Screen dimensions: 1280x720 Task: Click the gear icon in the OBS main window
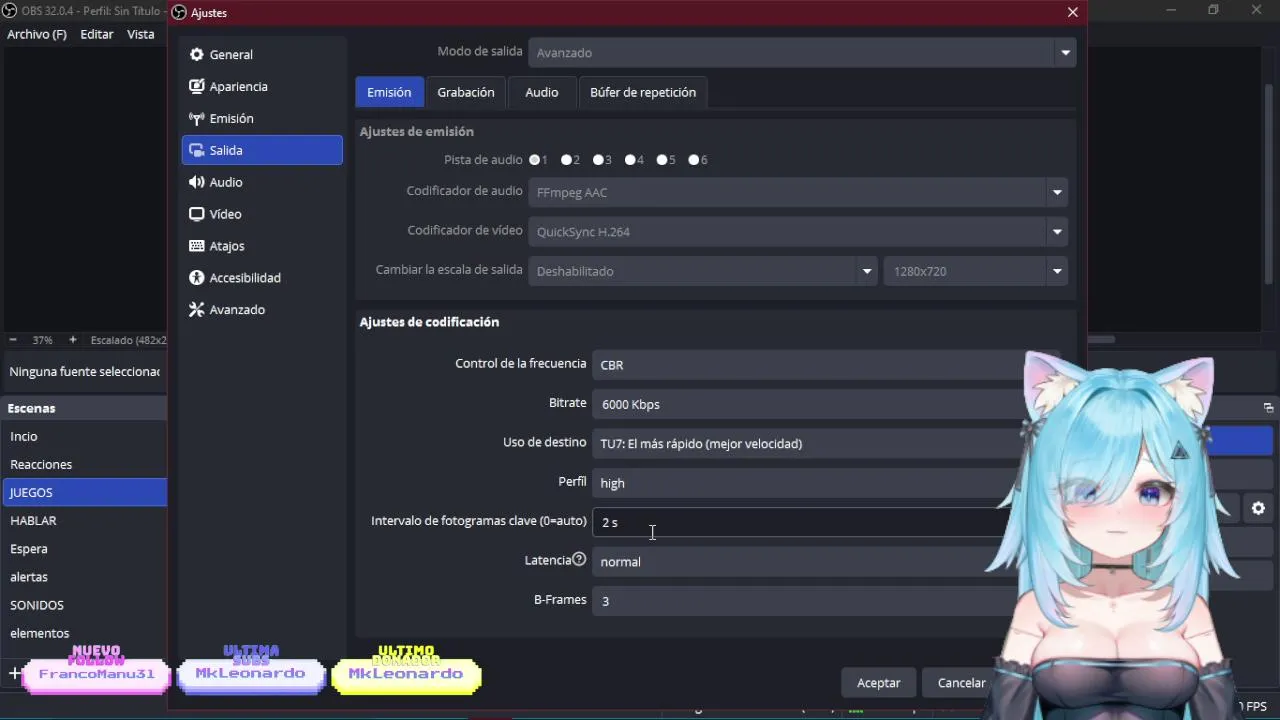[1258, 508]
